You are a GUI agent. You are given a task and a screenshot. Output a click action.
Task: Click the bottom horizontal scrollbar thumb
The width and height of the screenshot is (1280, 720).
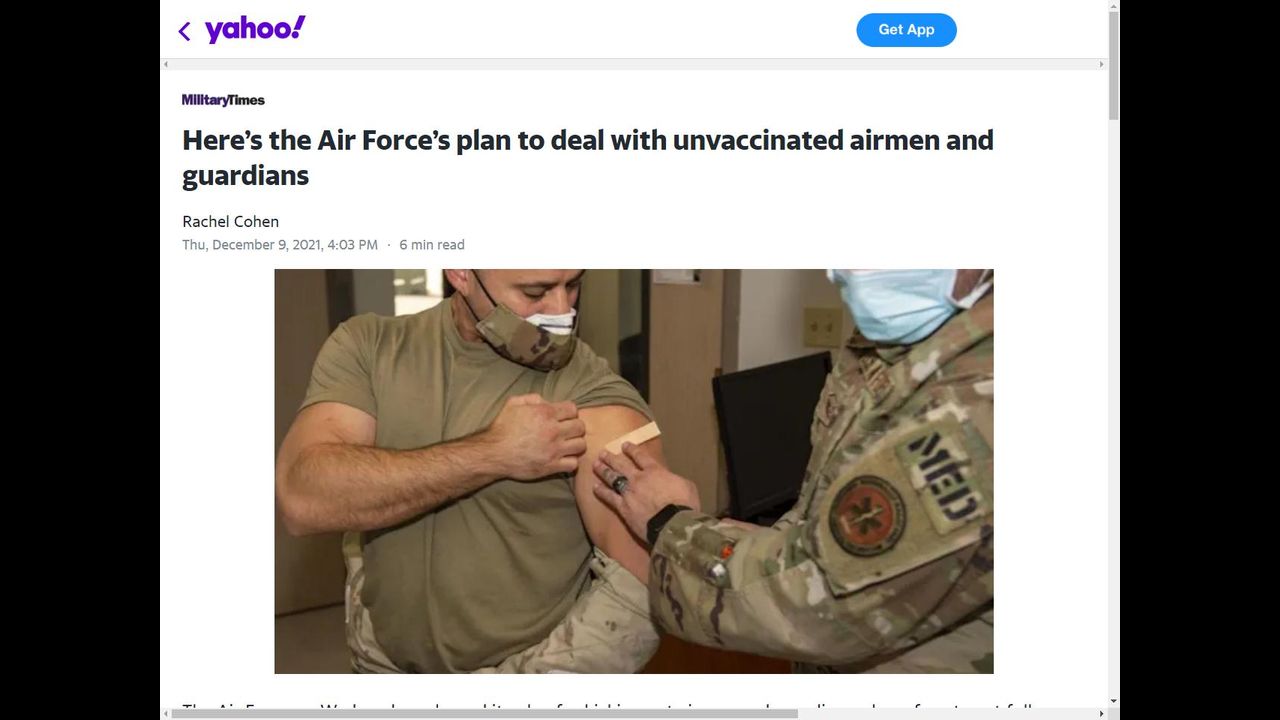[x=485, y=714]
